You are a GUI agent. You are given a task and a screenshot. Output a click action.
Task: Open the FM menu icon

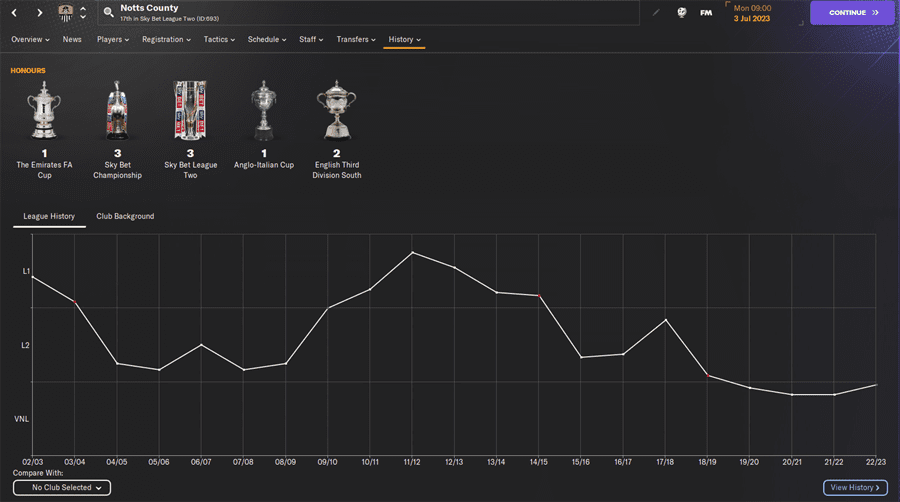point(706,13)
